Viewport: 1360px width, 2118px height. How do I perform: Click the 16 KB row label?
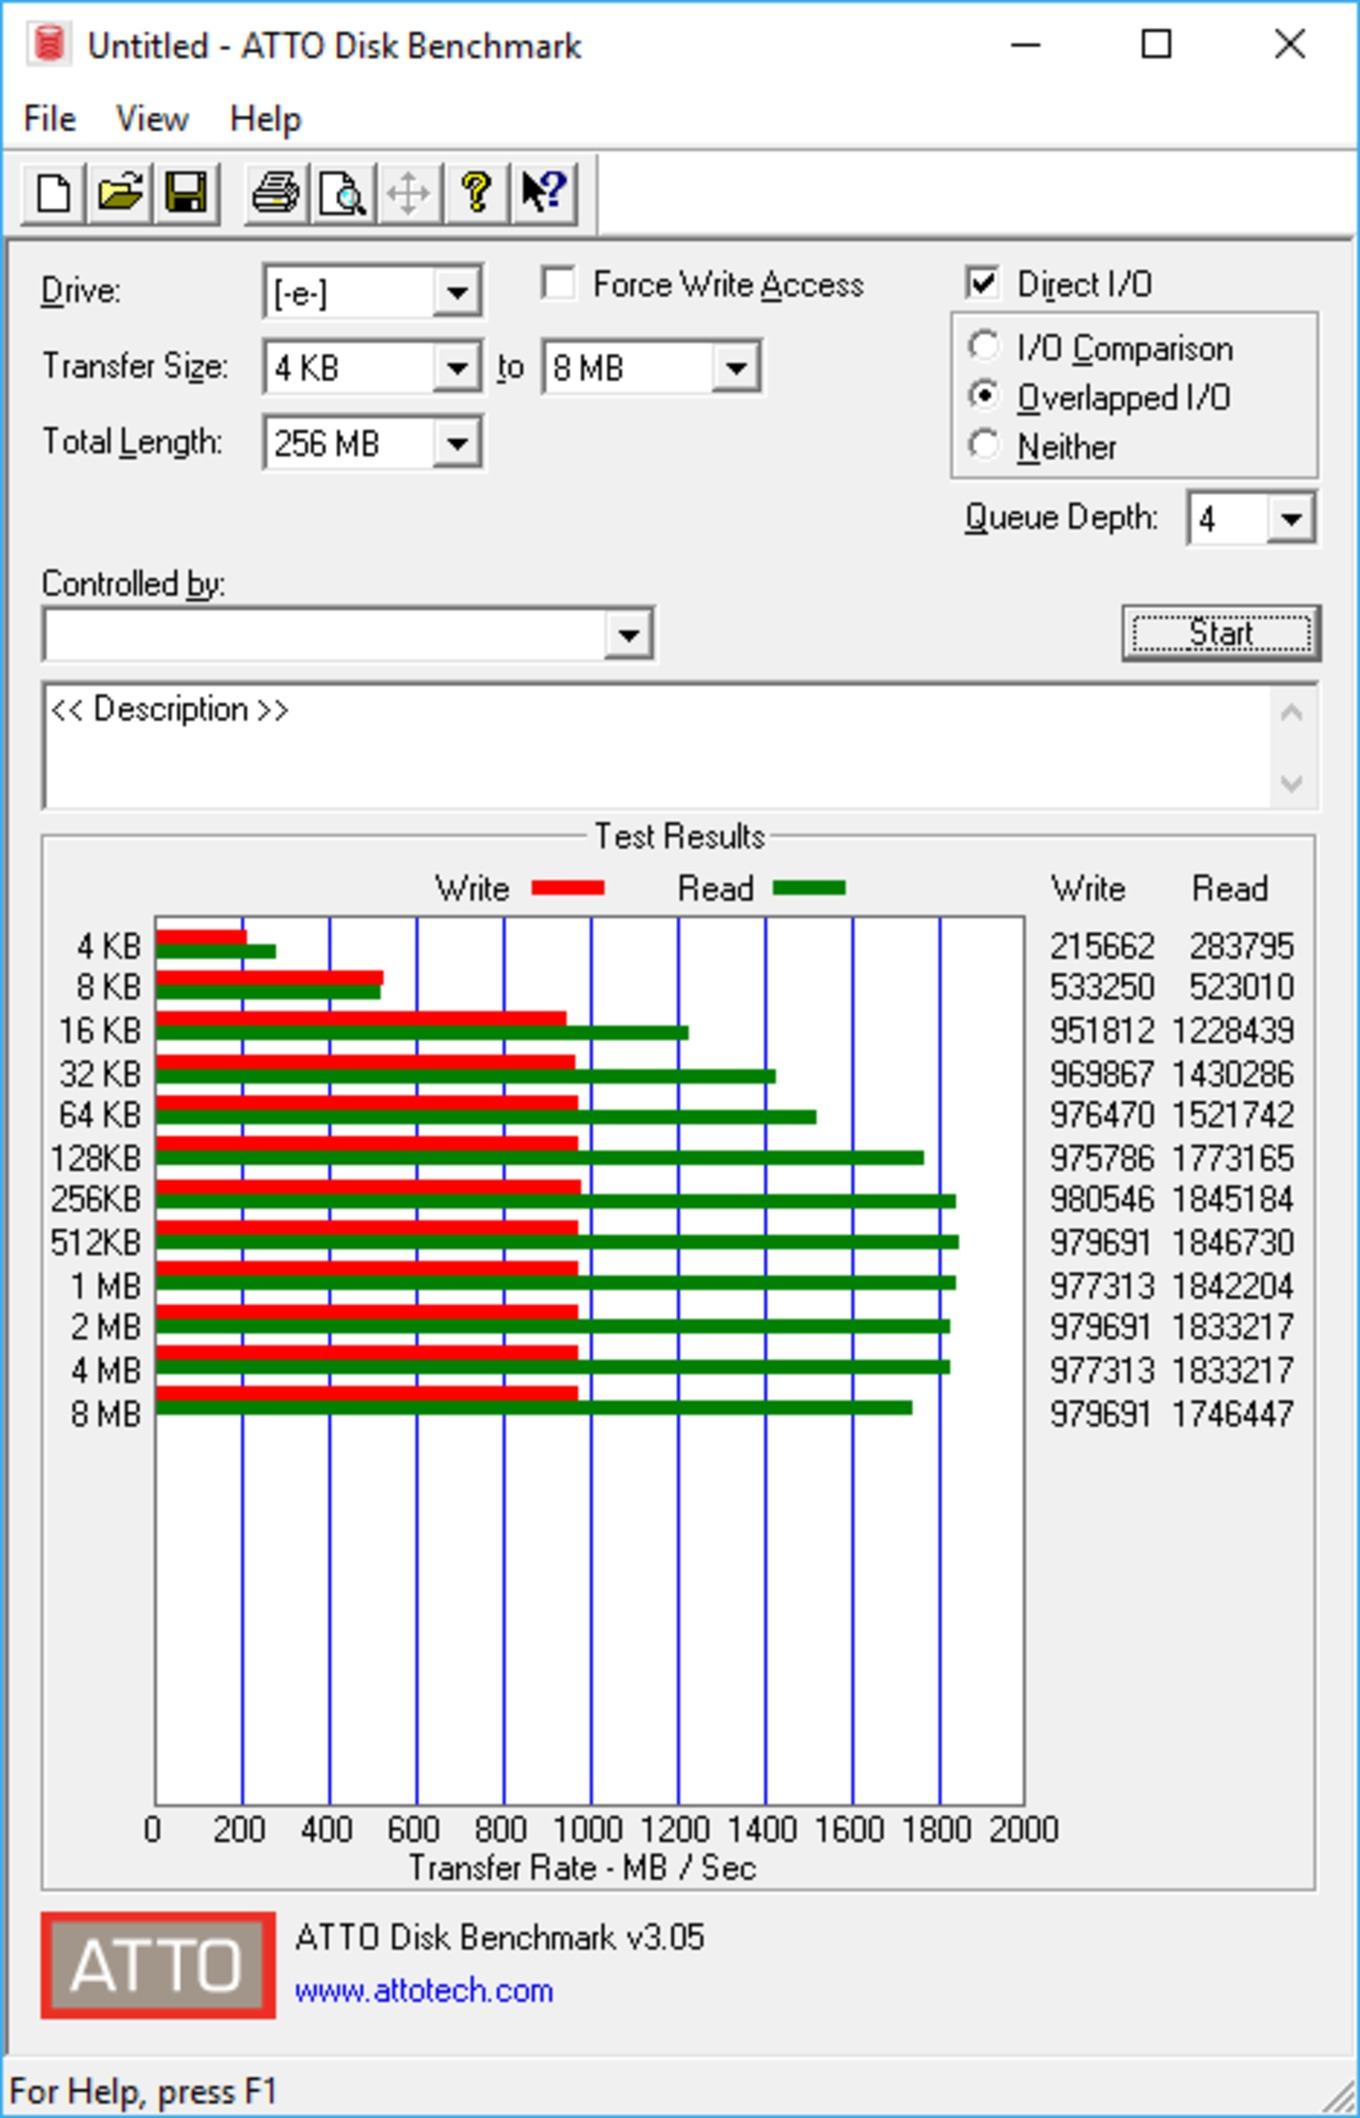100,1030
